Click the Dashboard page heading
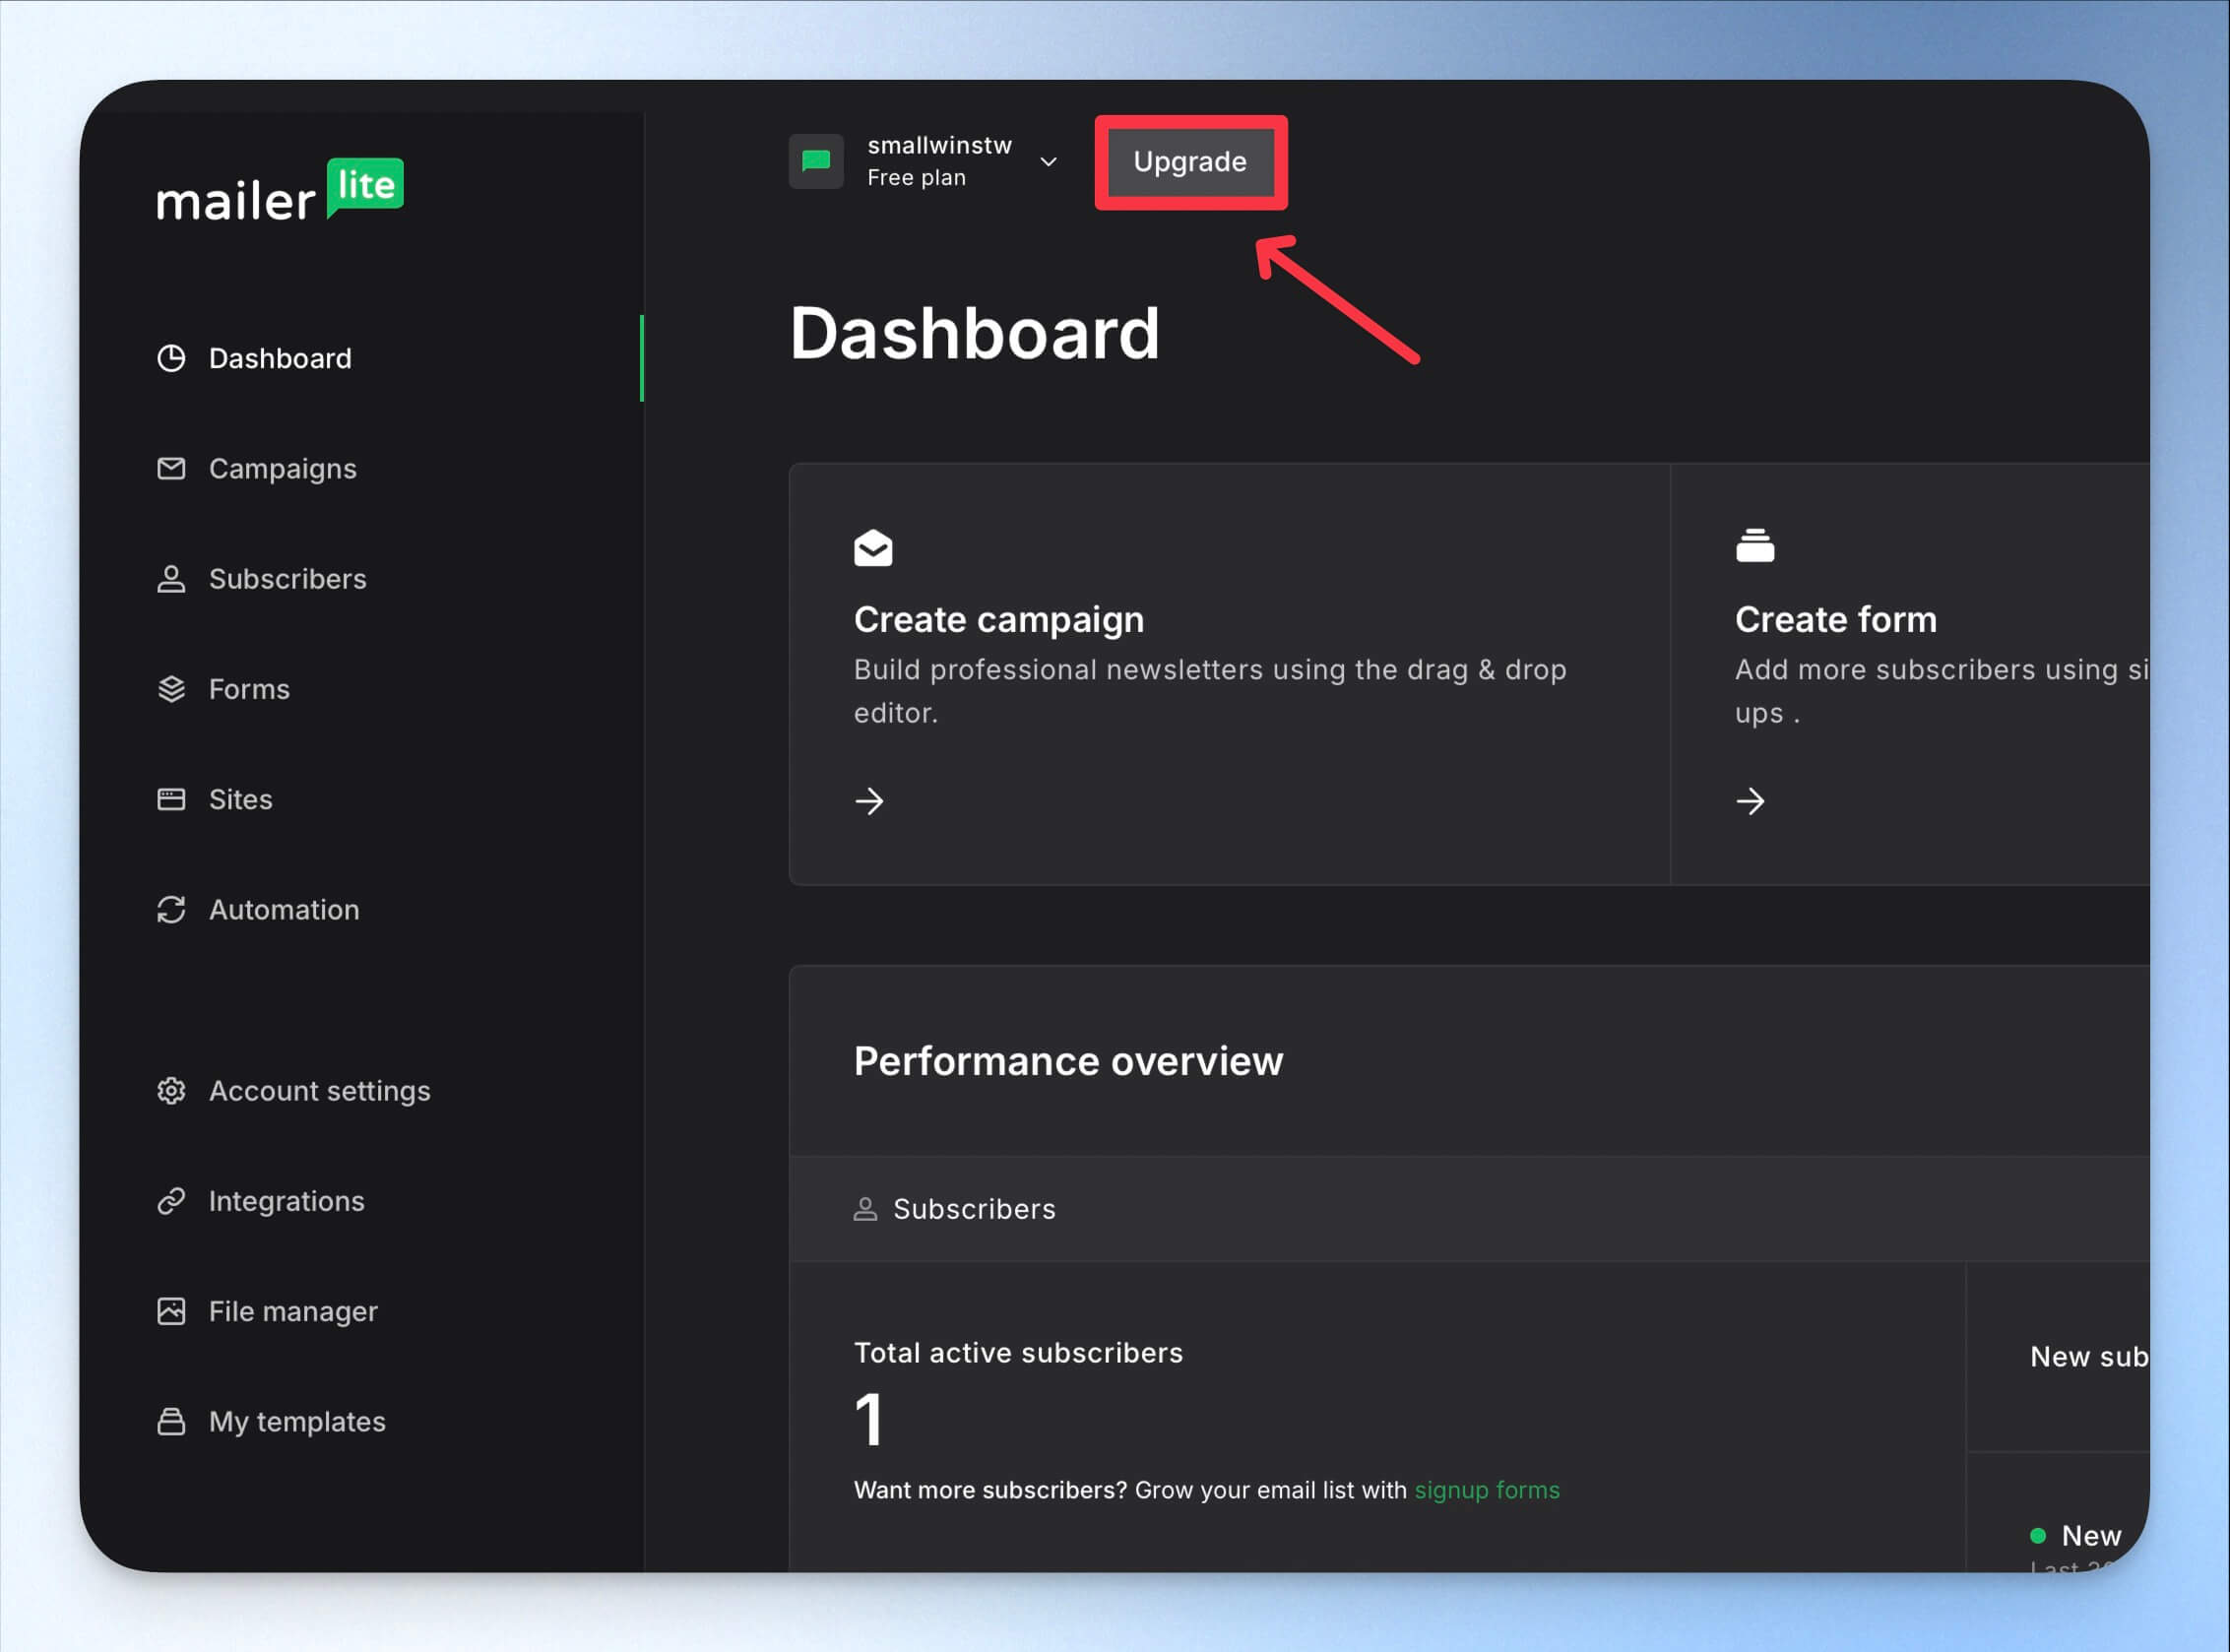The height and width of the screenshot is (1652, 2230). (x=974, y=333)
